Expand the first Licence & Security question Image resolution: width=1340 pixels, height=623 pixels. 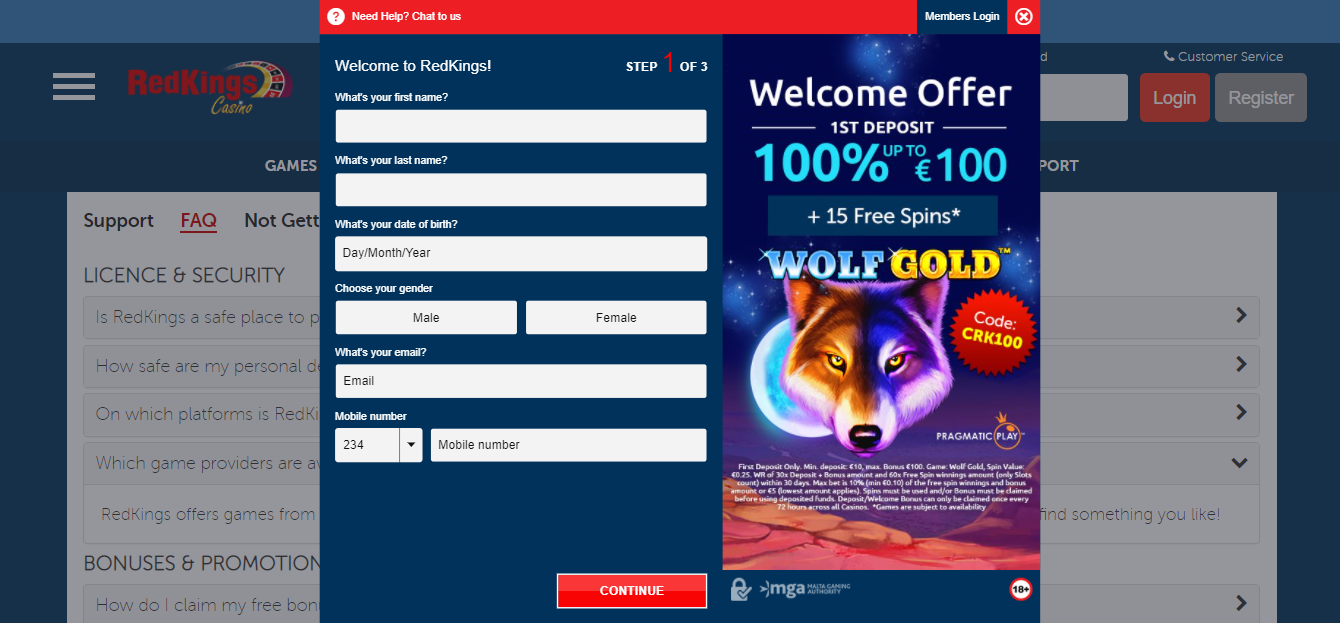click(x=1240, y=316)
